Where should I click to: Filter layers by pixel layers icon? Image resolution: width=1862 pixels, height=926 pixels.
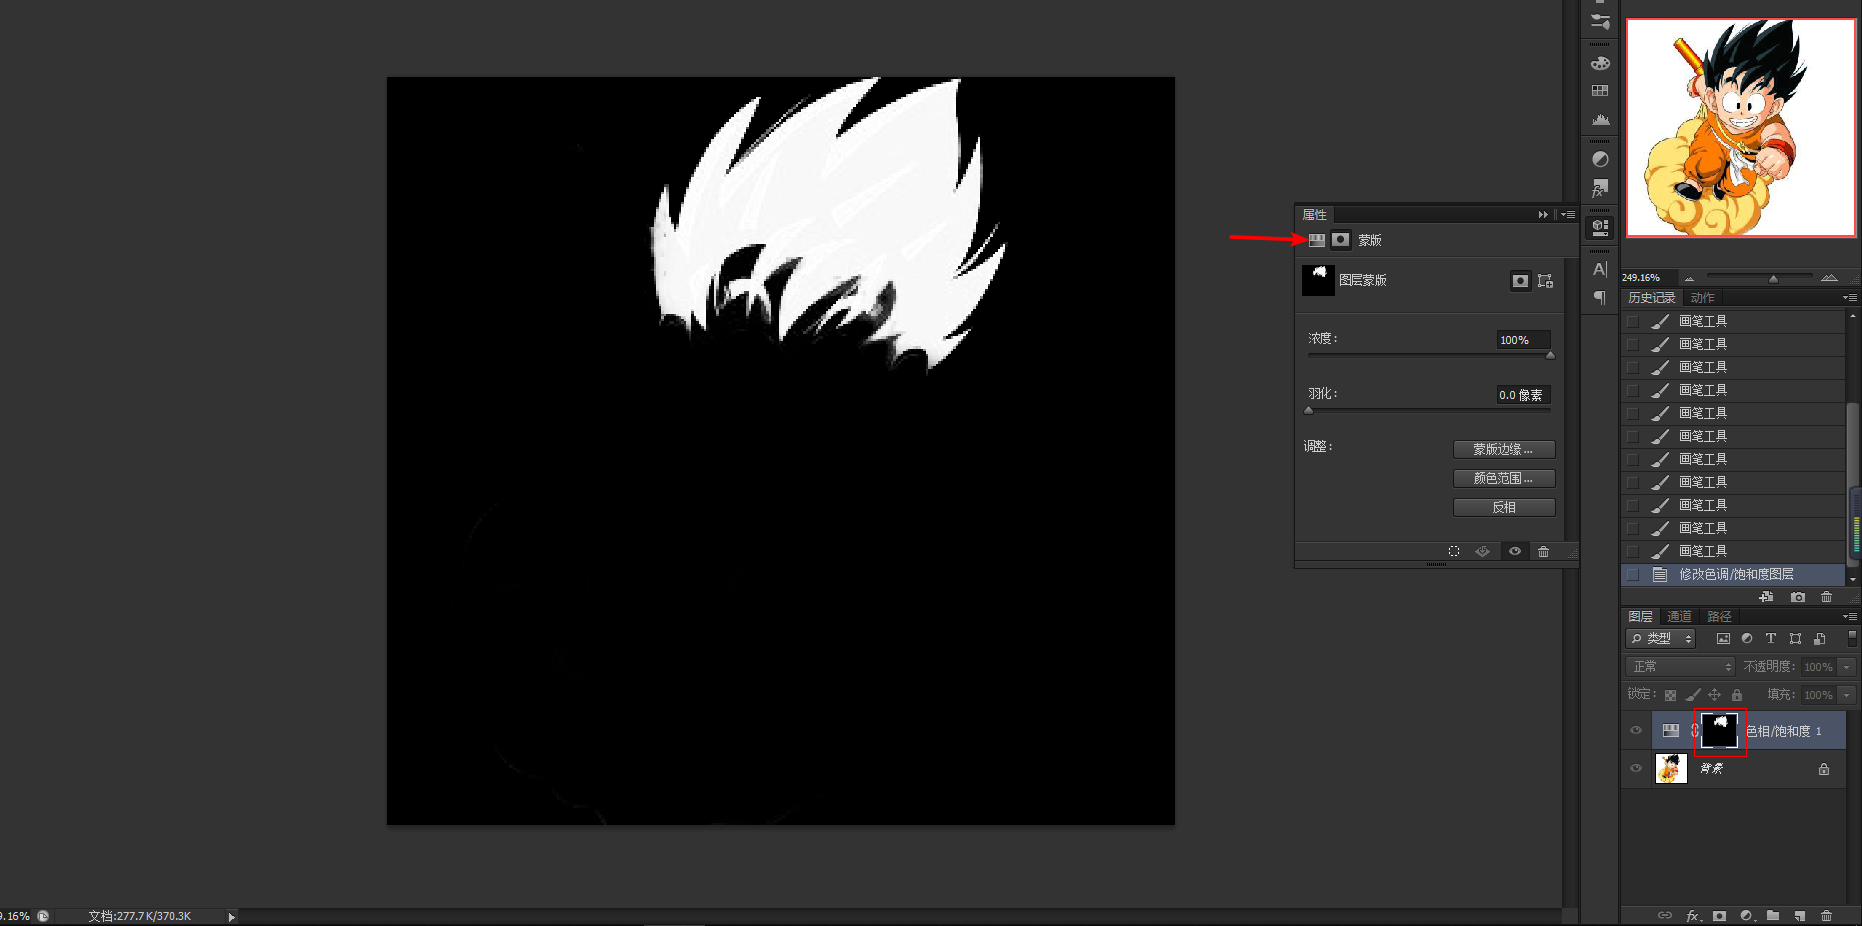click(1723, 639)
